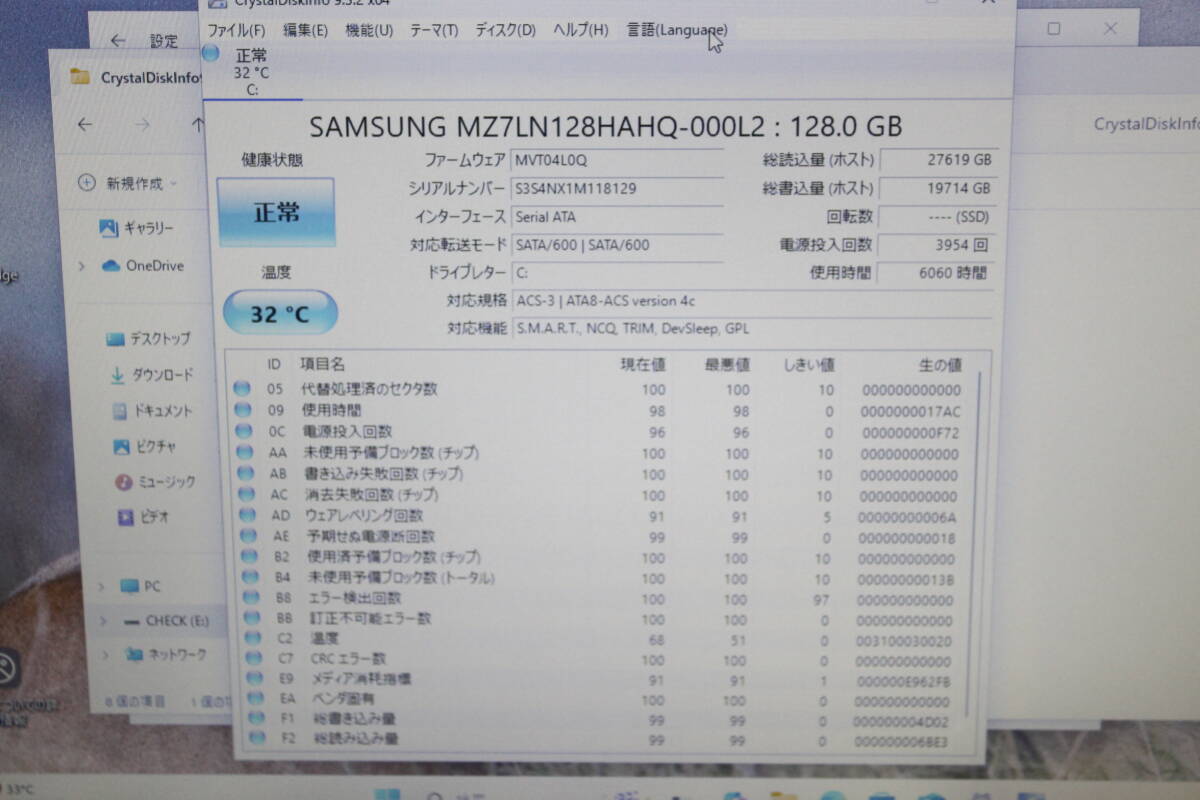Click the CrystalDiskInfo folder icon in Explorer
Viewport: 1200px width, 800px height.
(82, 76)
